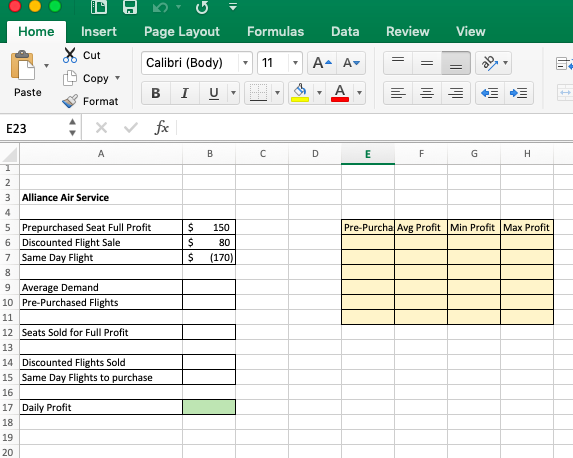The image size is (573, 458).
Task: Select column A header
Action: point(101,154)
